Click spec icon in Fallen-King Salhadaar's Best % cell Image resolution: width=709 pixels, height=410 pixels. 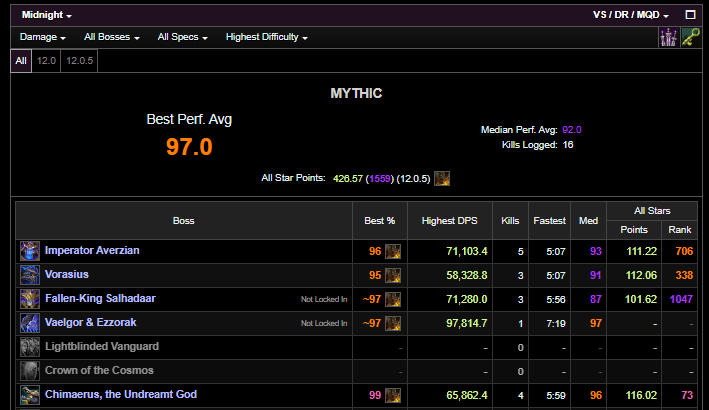tap(393, 299)
